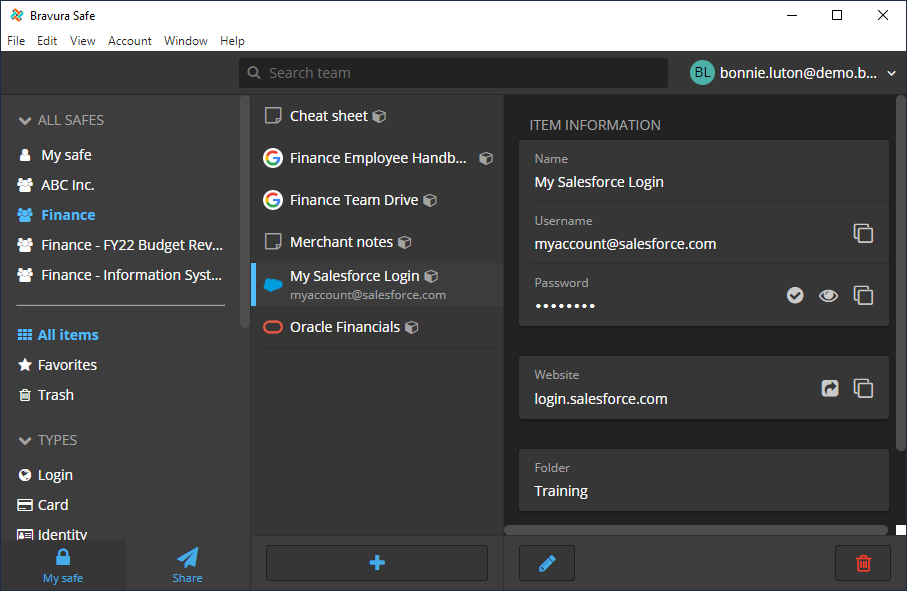Copy the username with the copy icon
The width and height of the screenshot is (907, 591).
(863, 233)
